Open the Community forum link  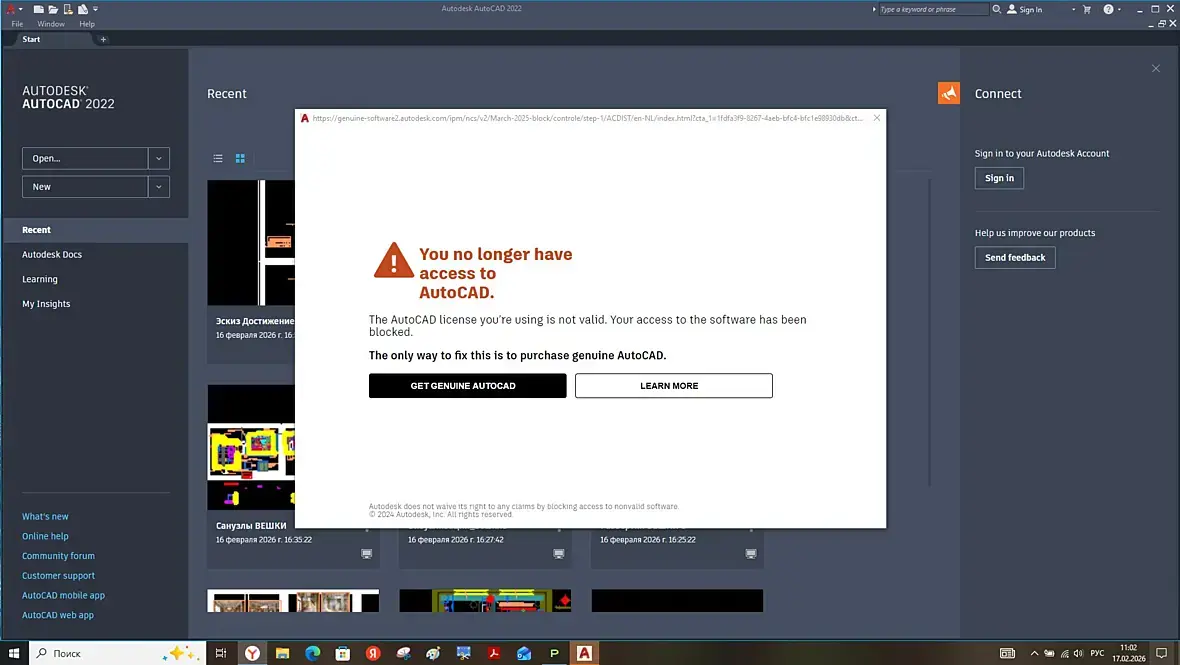point(58,556)
